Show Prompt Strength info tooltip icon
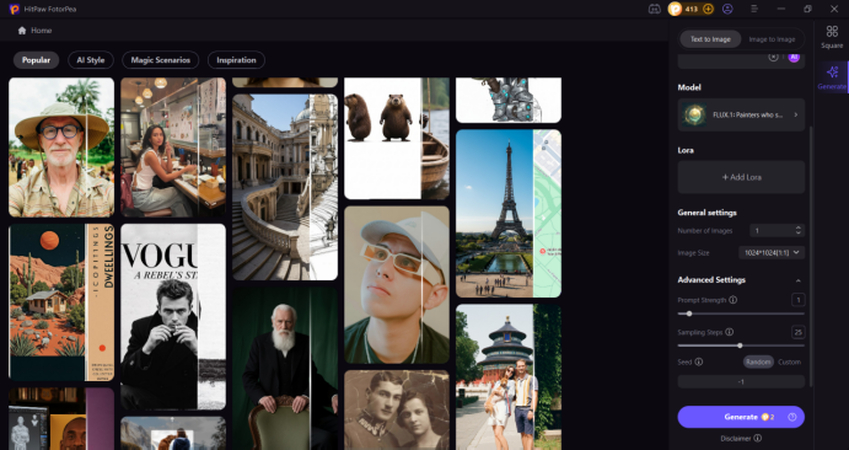The image size is (849, 450). 733,299
